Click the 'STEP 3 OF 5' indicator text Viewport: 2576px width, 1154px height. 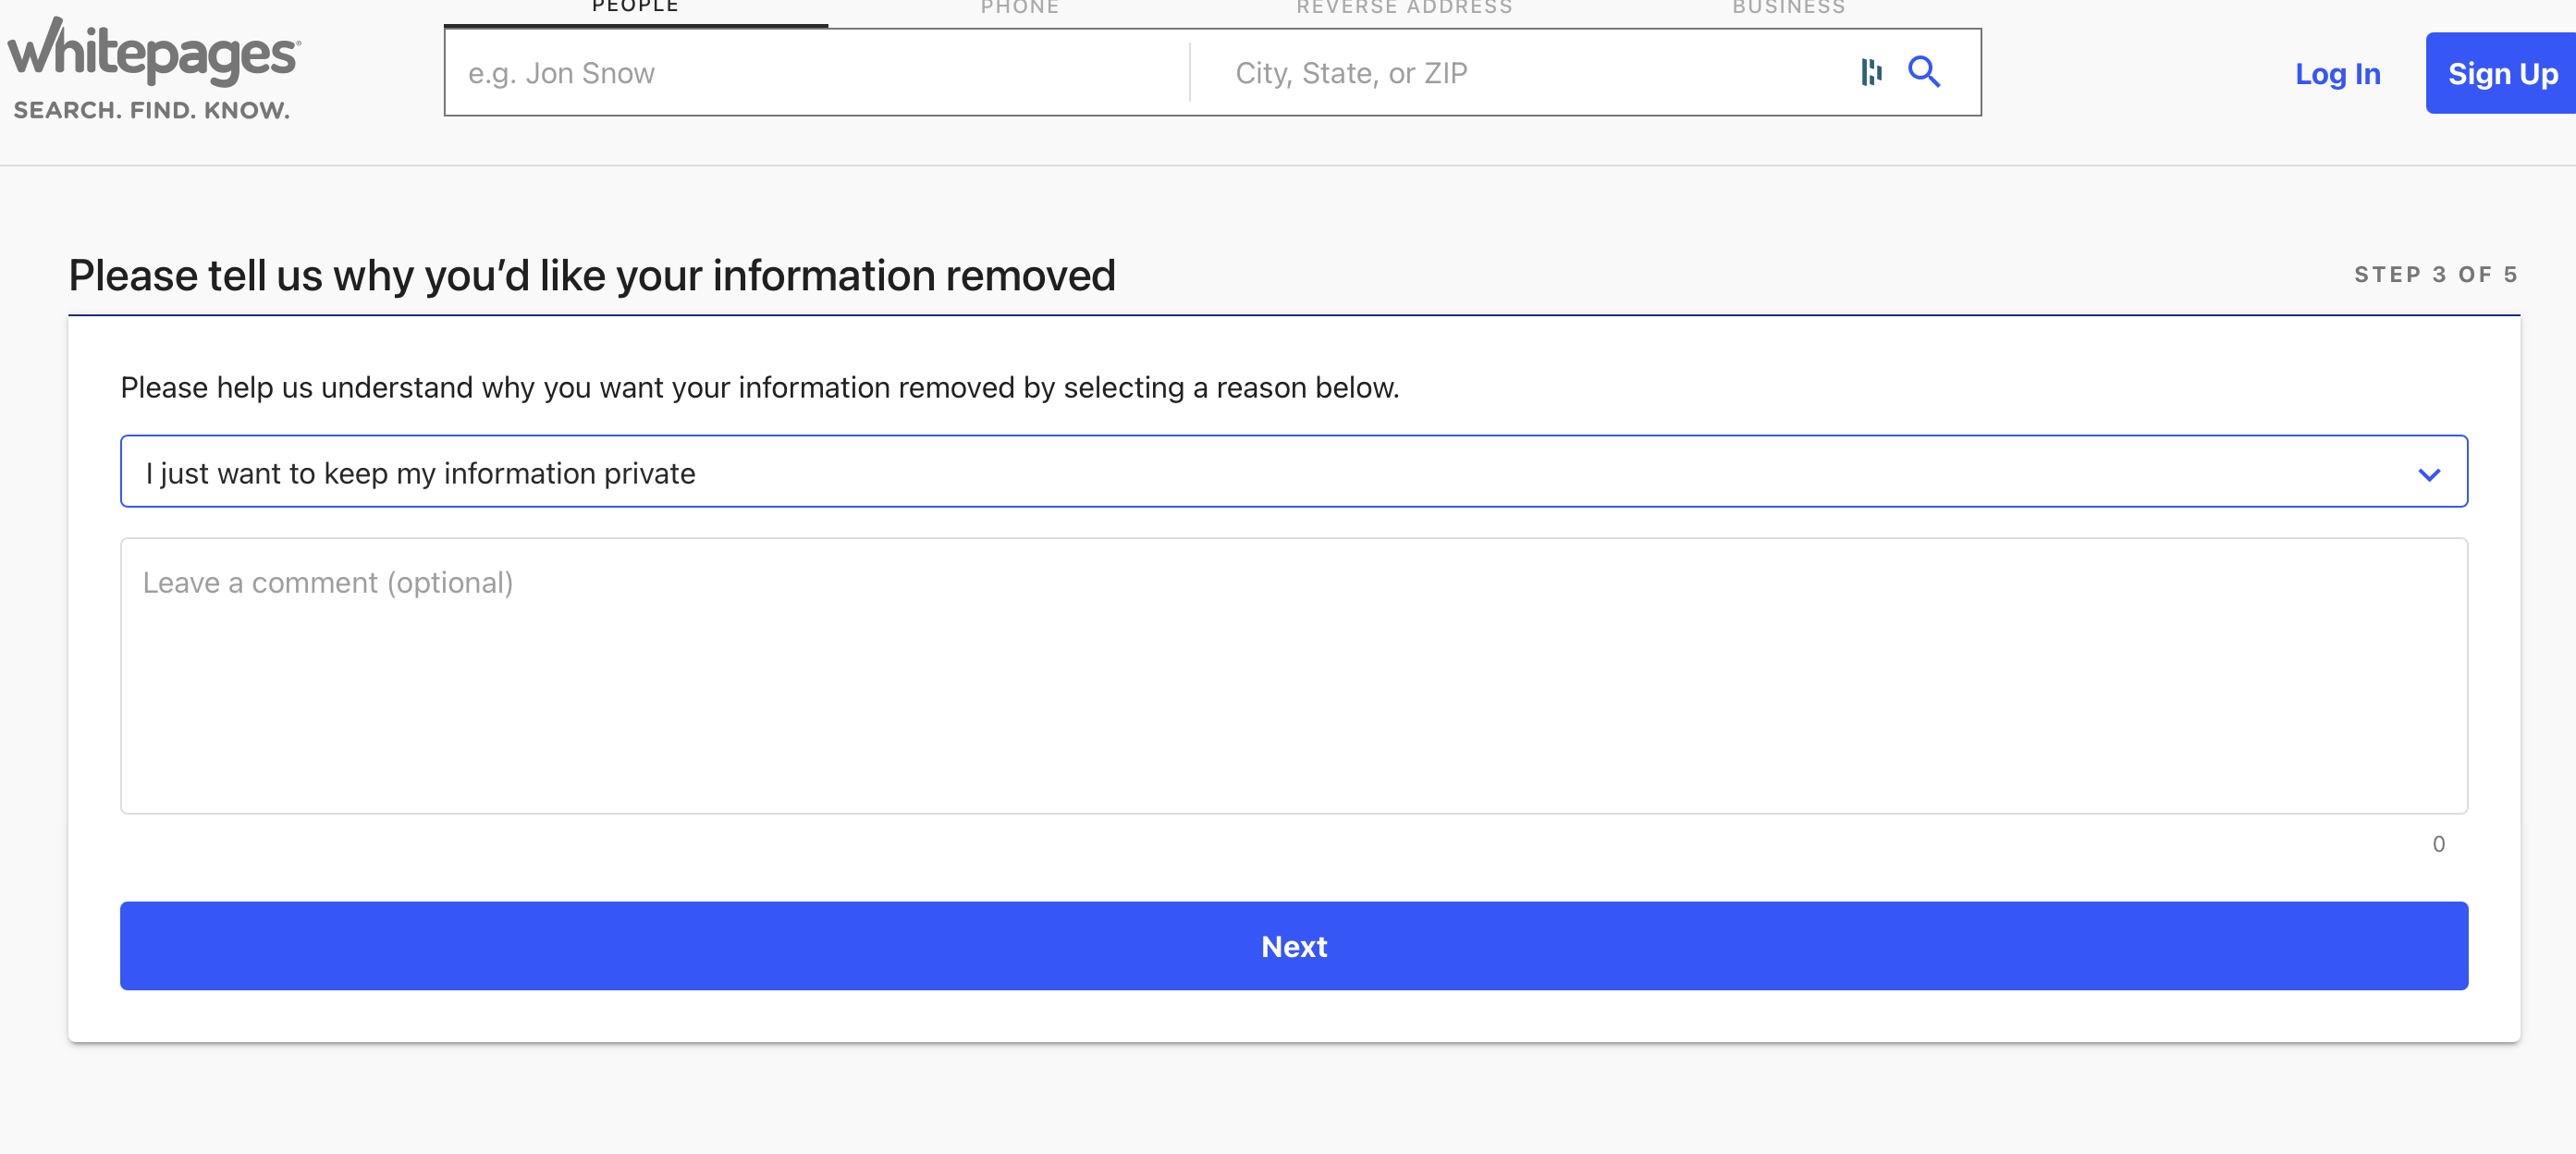coord(2436,274)
